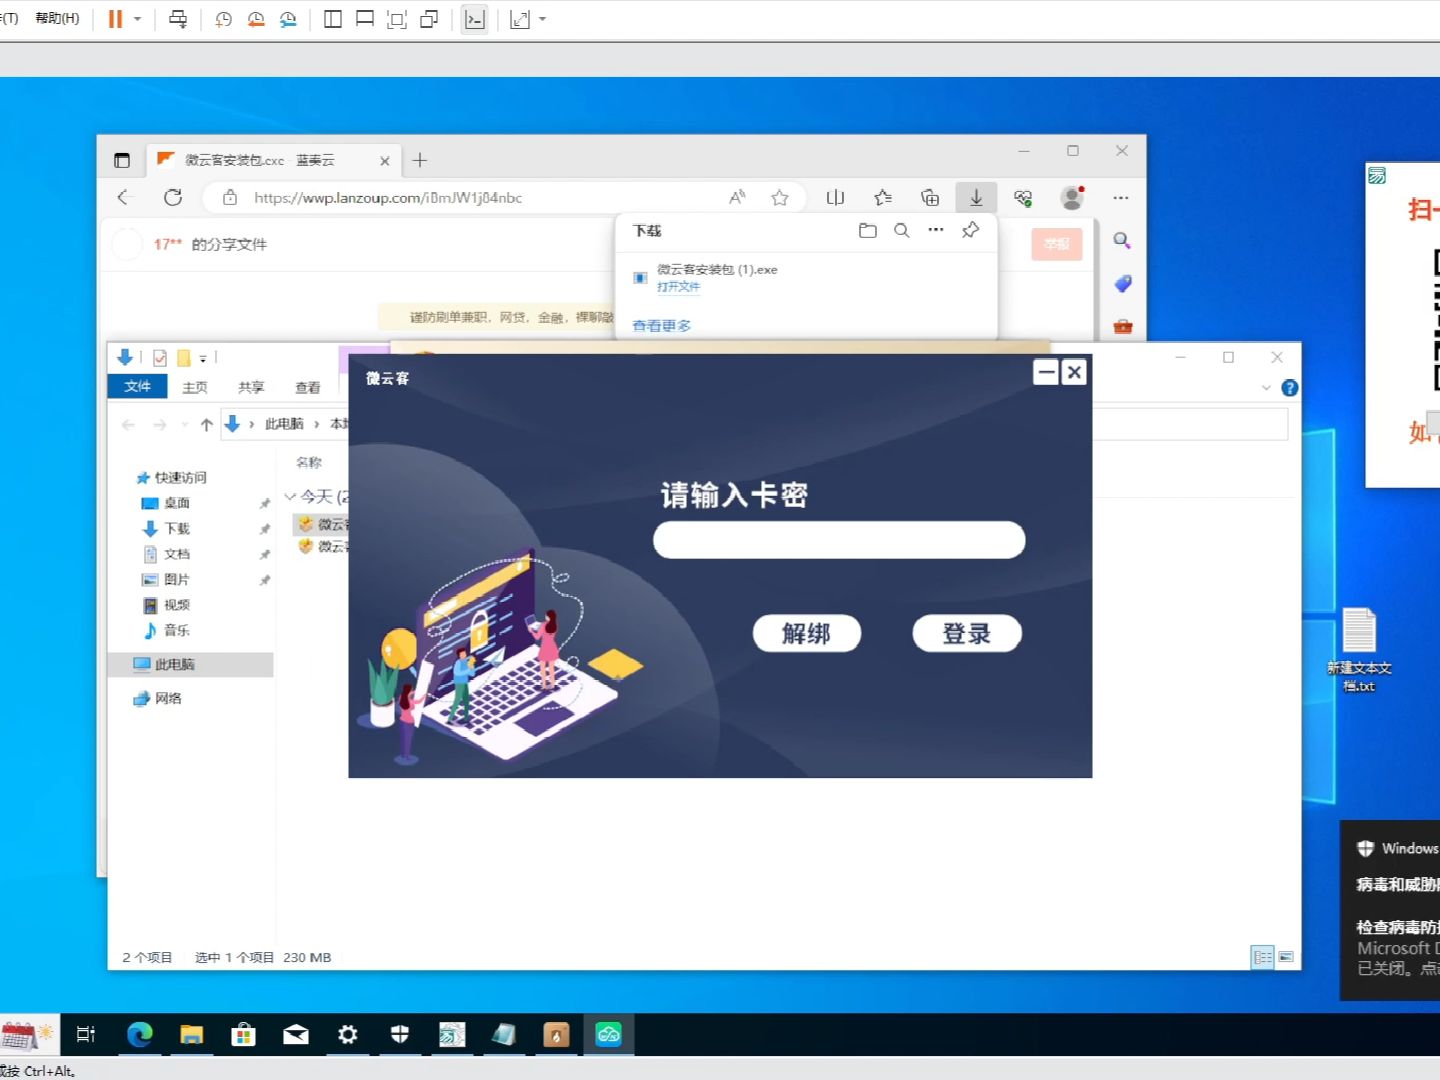Screen dimensions: 1440x1080
Task: Switch to VMware unity mode icon
Action: pyautogui.click(x=429, y=19)
